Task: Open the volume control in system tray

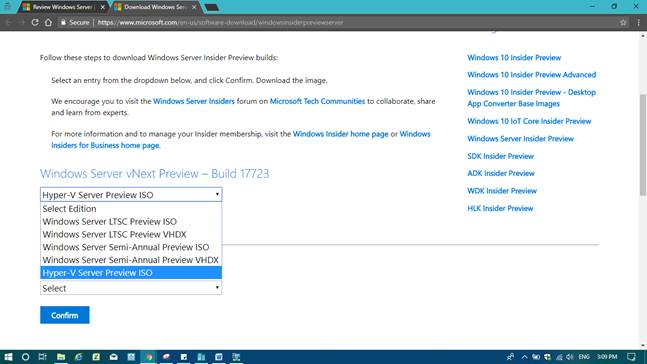Action: point(569,357)
